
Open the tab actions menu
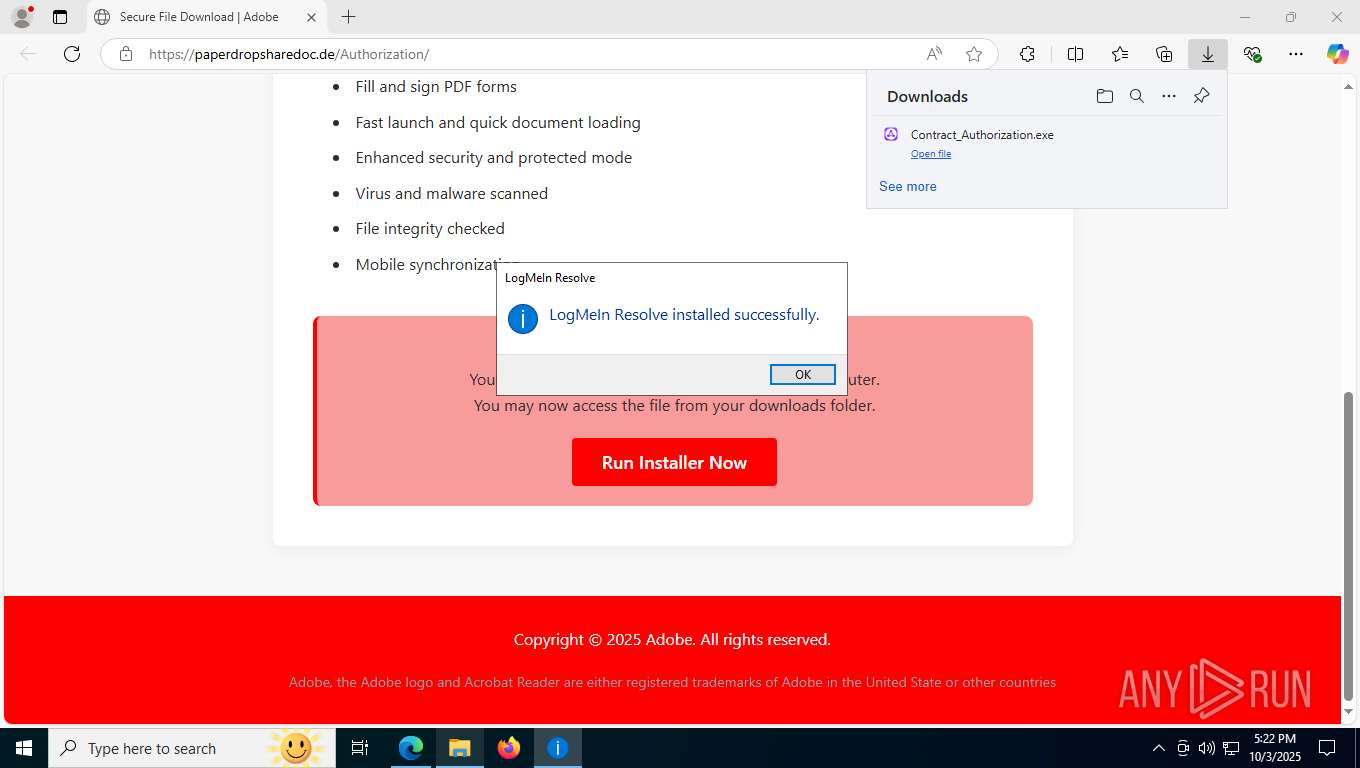pos(60,17)
